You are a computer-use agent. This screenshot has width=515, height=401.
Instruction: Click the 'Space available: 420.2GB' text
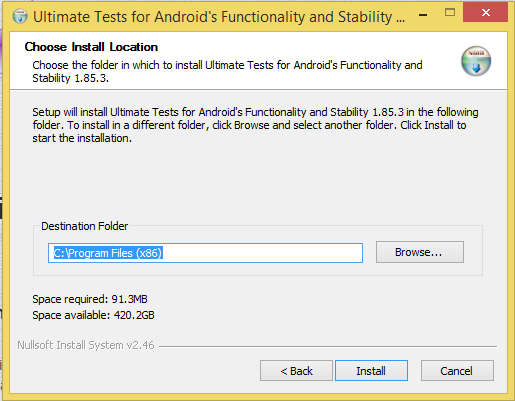pyautogui.click(x=93, y=315)
